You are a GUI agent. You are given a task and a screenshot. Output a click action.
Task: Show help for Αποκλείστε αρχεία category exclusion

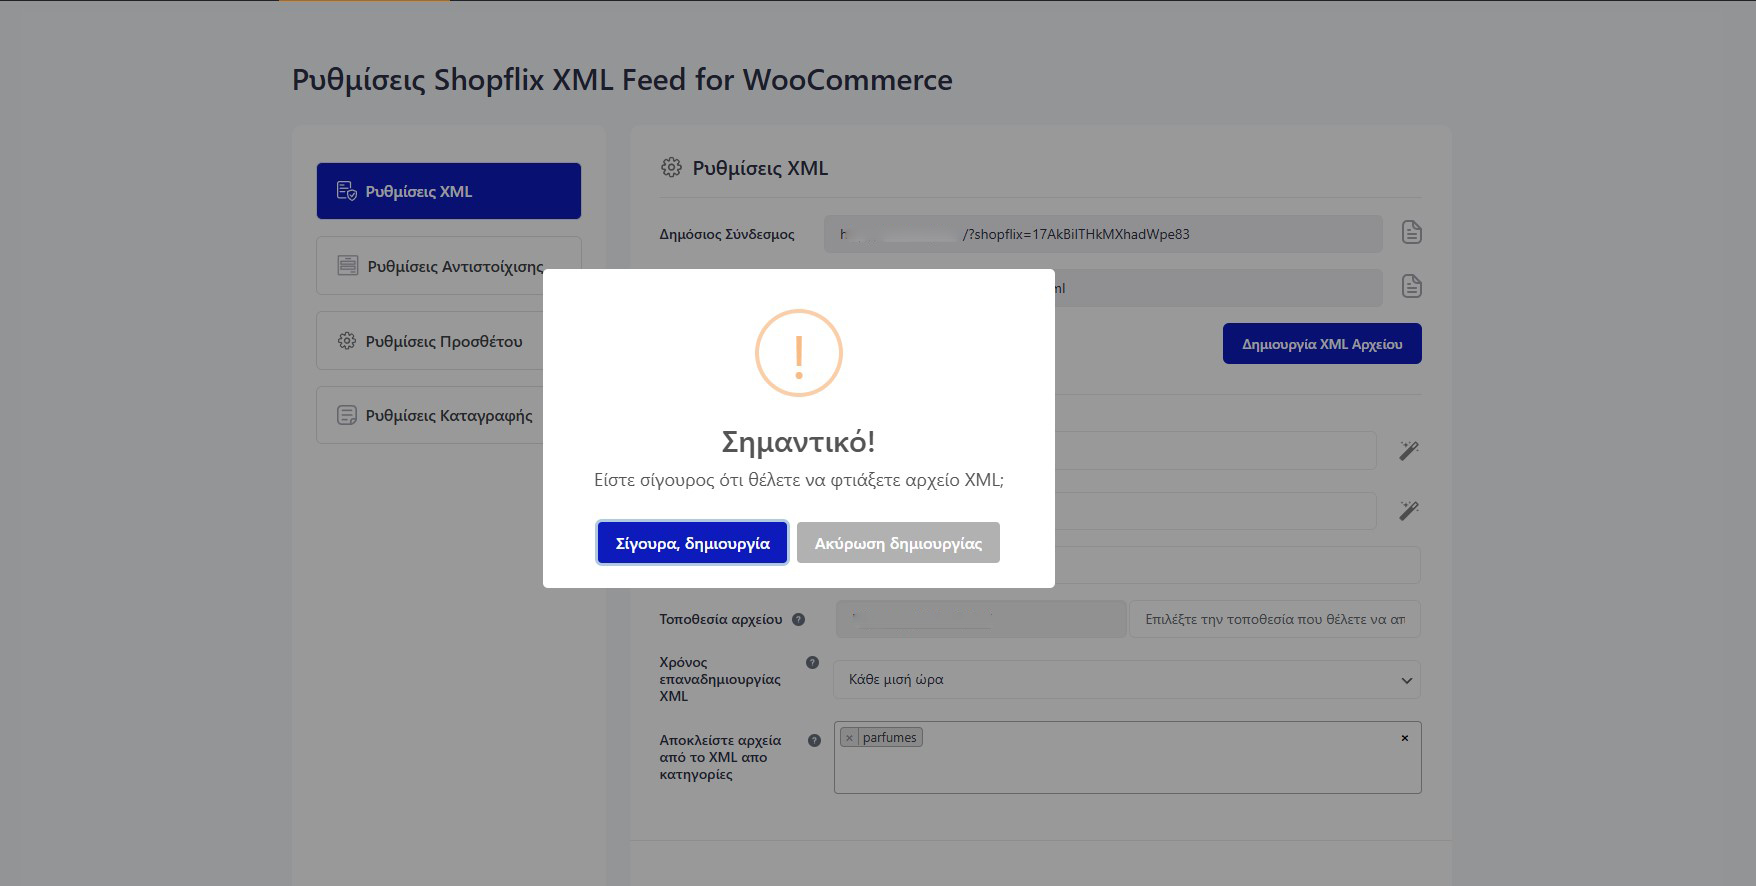tap(814, 740)
